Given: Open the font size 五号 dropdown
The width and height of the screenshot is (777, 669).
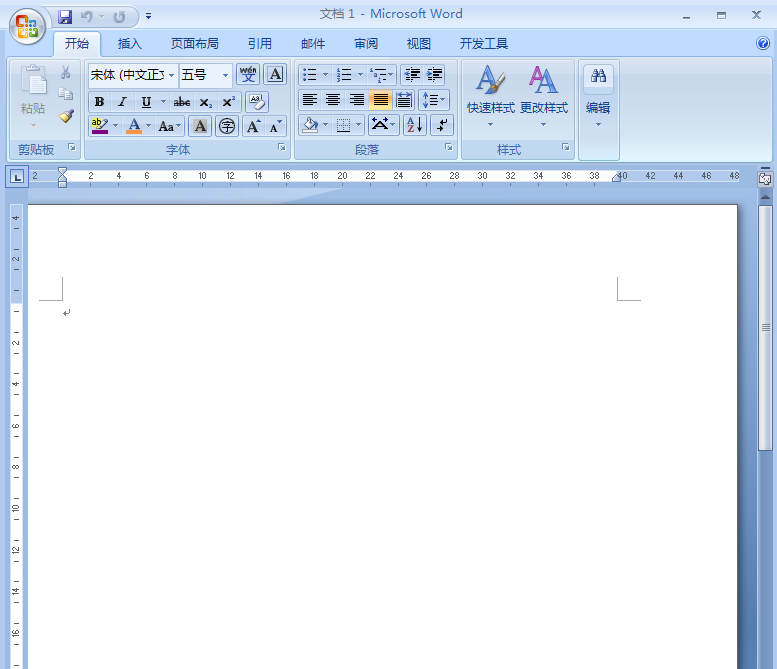Looking at the screenshot, I should pyautogui.click(x=225, y=75).
